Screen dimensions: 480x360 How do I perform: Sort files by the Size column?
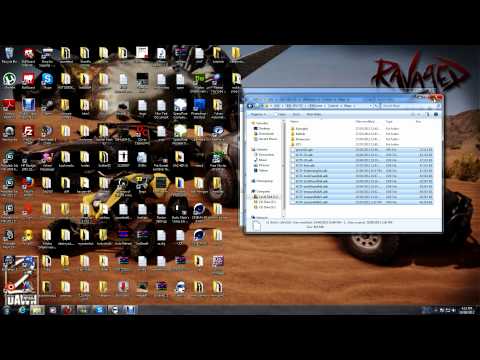[x=418, y=122]
